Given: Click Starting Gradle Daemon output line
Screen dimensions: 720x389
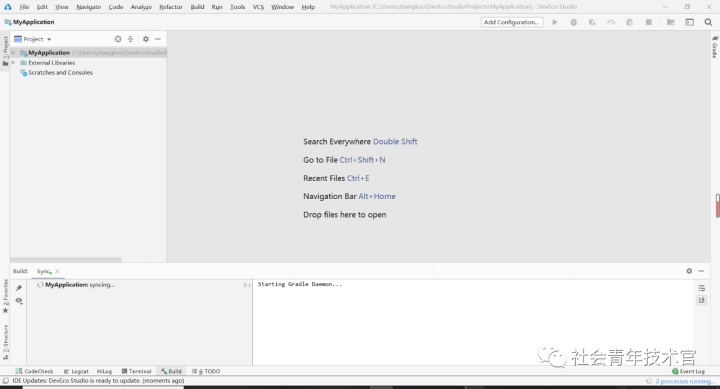Looking at the screenshot, I should point(299,284).
